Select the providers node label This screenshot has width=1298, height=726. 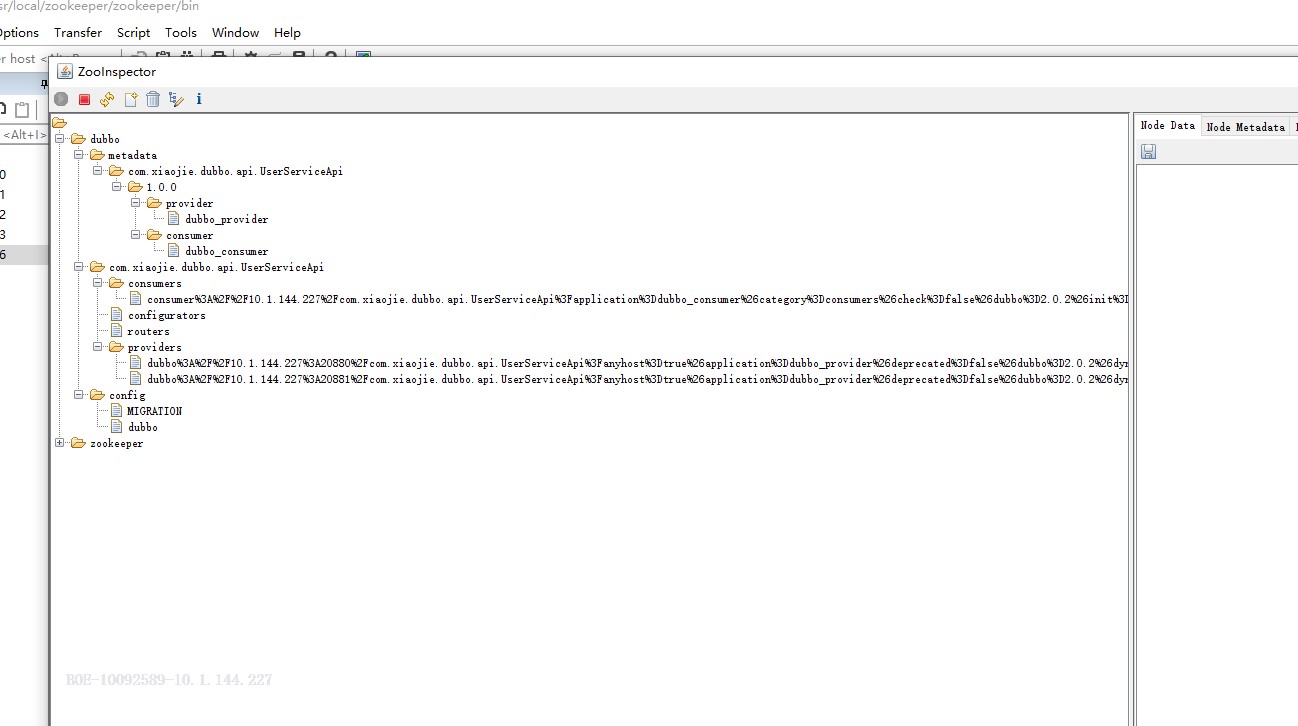[x=155, y=347]
